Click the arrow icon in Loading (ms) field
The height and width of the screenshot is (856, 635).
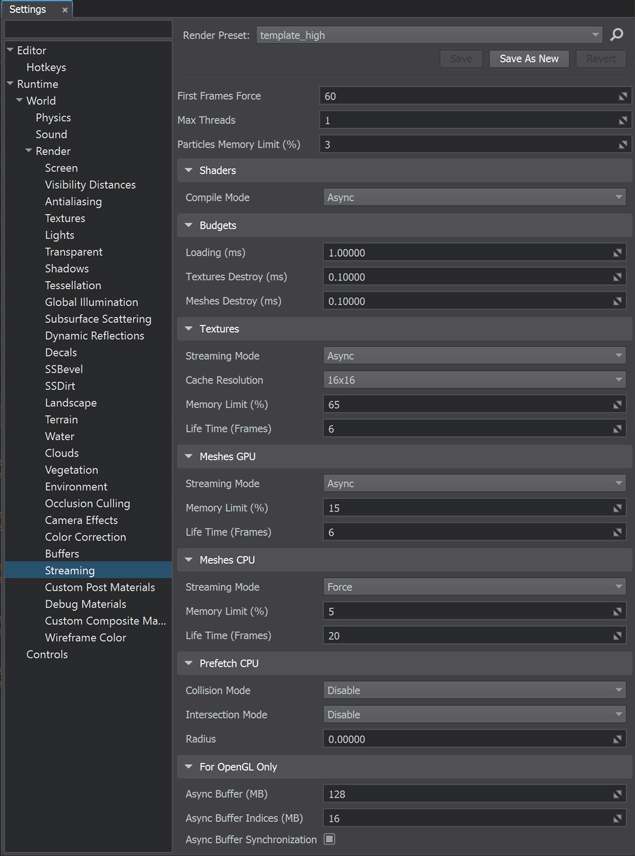pyautogui.click(x=618, y=253)
